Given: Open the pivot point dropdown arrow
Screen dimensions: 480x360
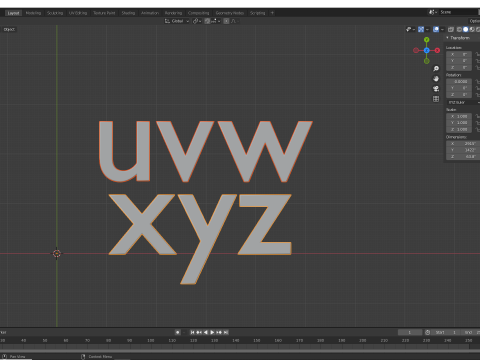Looking at the screenshot, I should [200, 21].
